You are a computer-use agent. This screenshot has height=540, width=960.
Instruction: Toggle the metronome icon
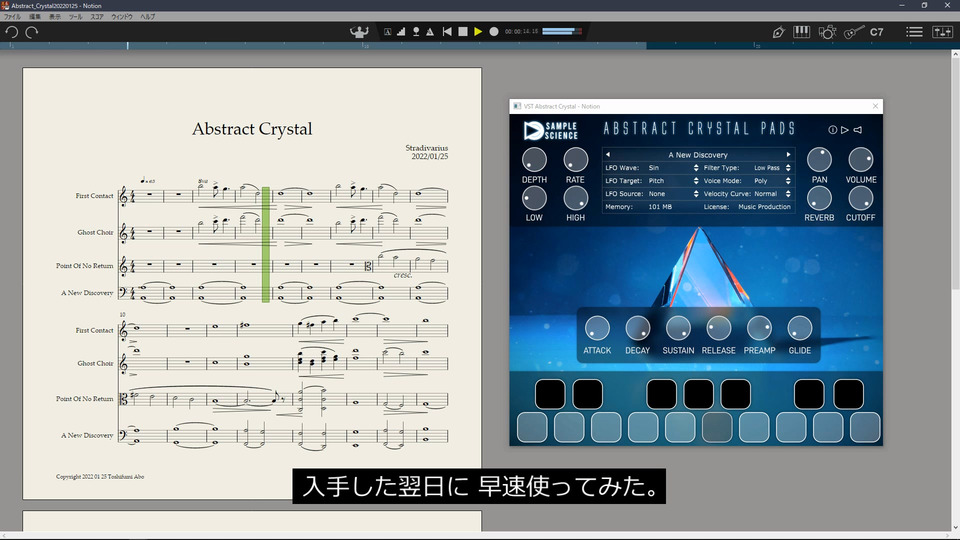click(x=430, y=32)
